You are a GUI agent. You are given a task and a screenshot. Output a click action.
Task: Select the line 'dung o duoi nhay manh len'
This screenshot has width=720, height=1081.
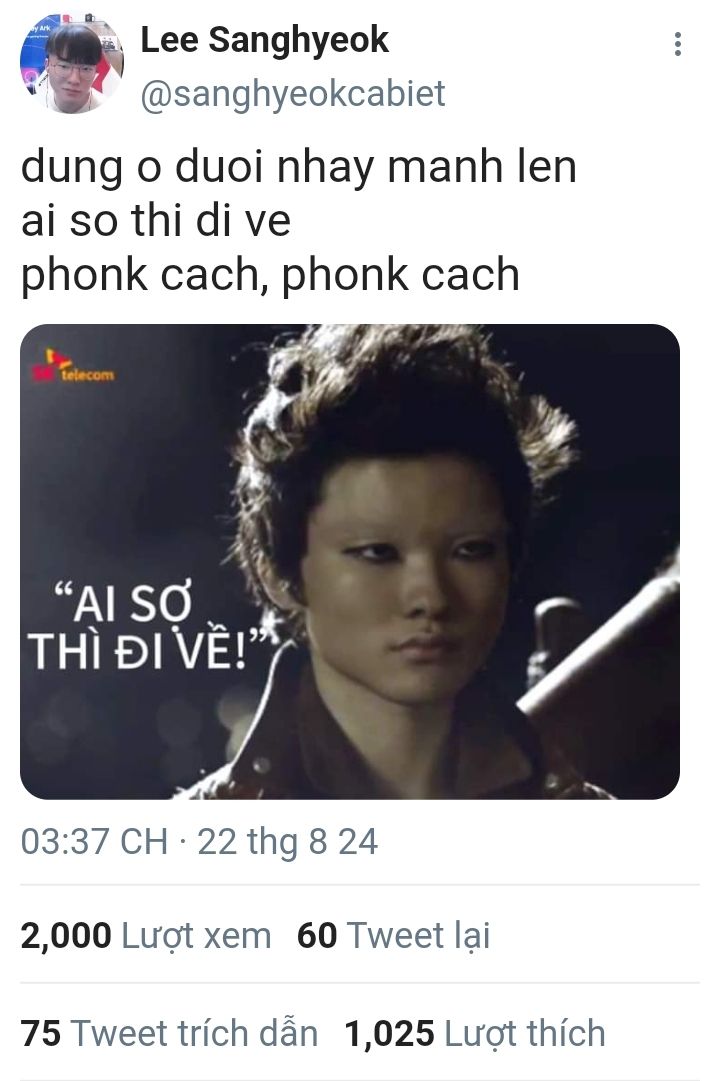point(299,168)
